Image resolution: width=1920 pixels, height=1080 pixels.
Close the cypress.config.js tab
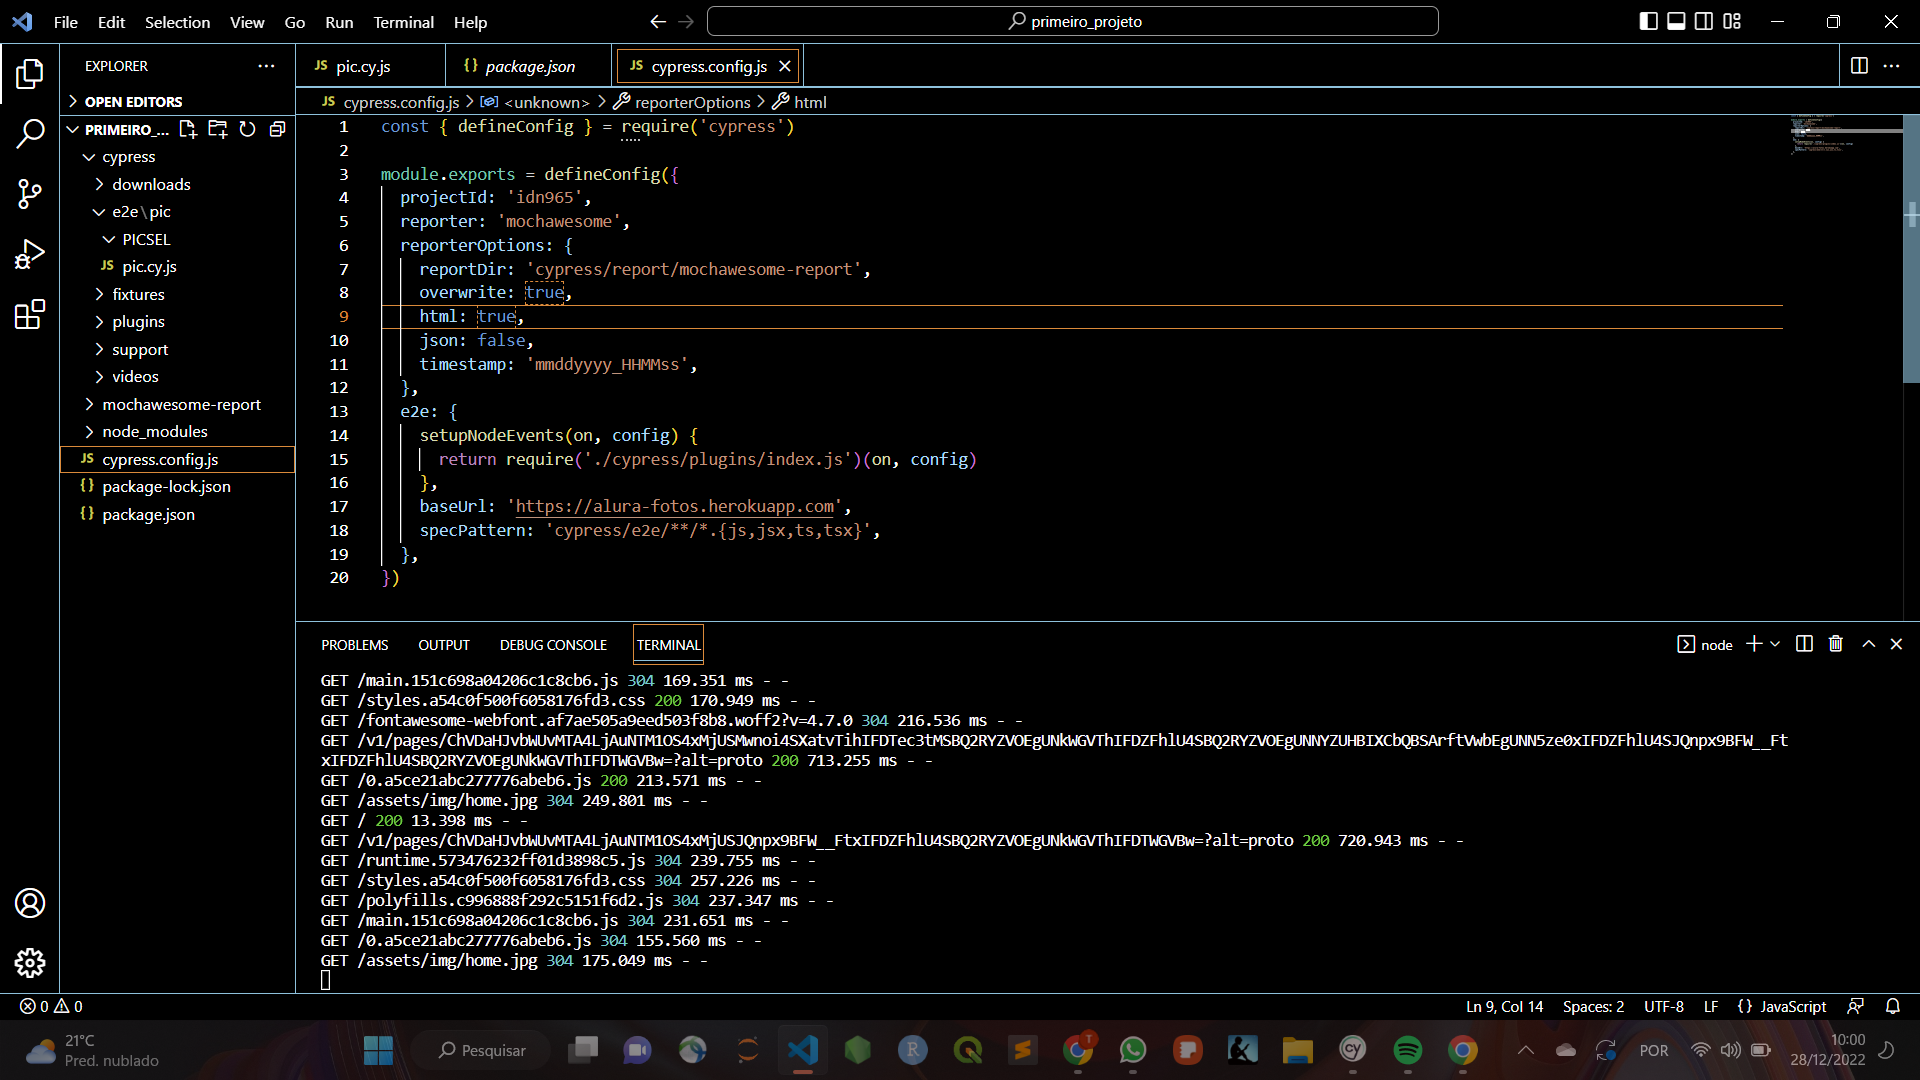(x=785, y=66)
